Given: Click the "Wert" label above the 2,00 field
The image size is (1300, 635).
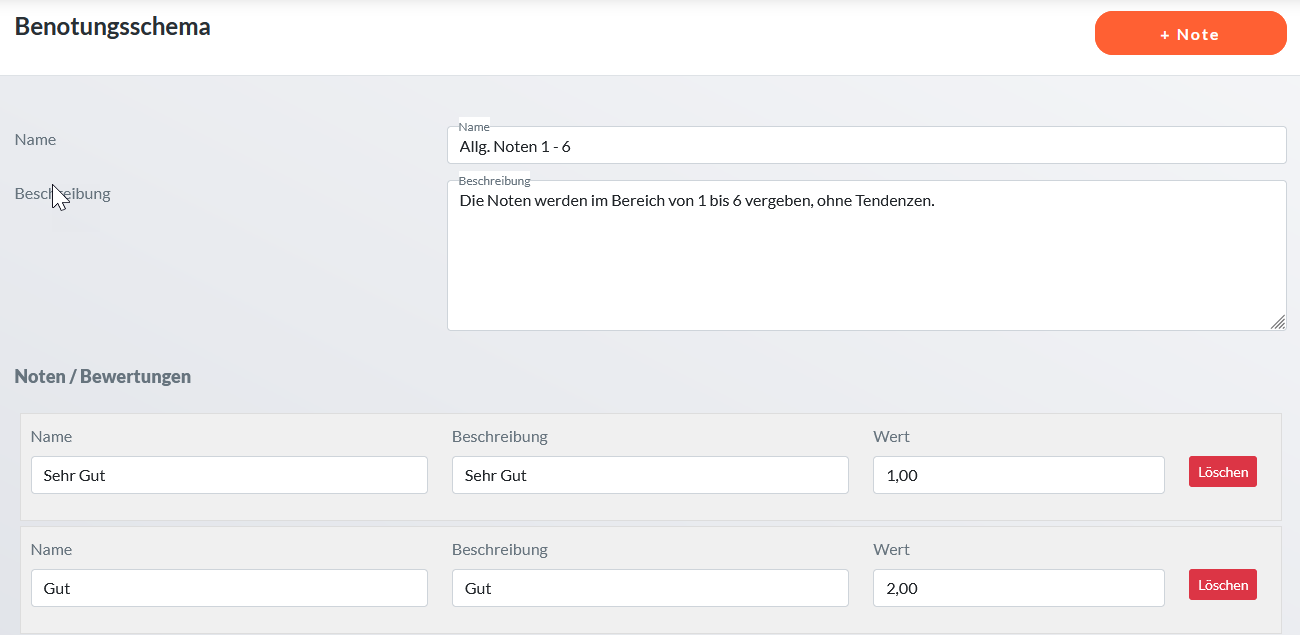Looking at the screenshot, I should tap(891, 550).
